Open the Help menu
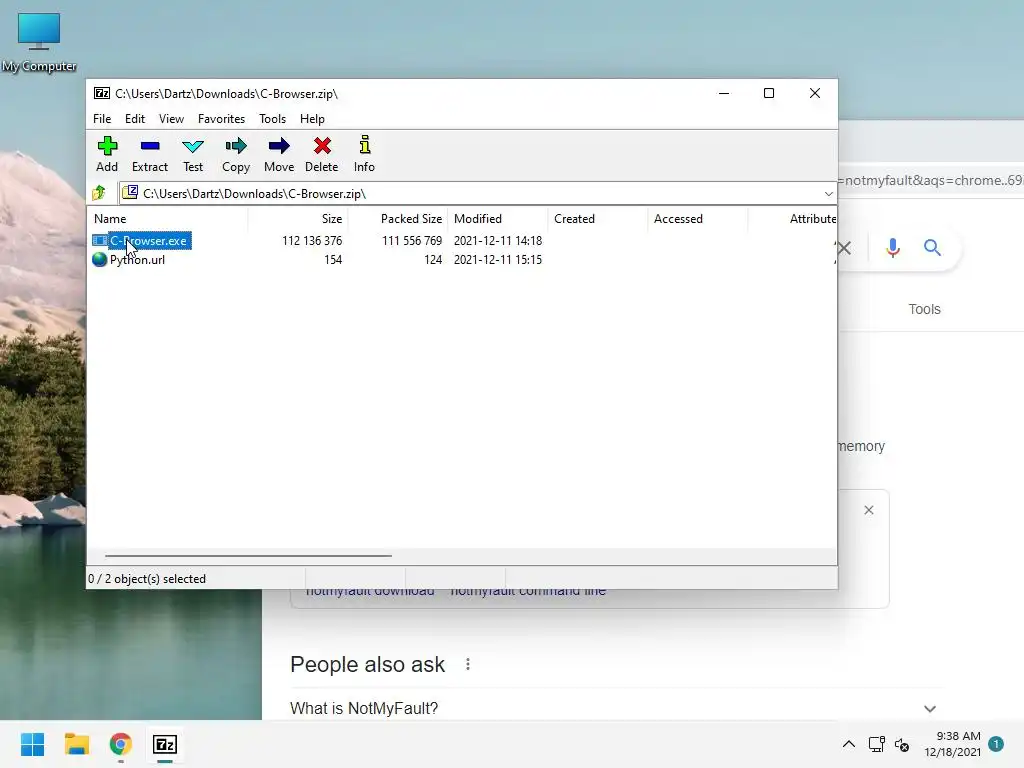Screen dimensions: 1024x768 click(312, 119)
